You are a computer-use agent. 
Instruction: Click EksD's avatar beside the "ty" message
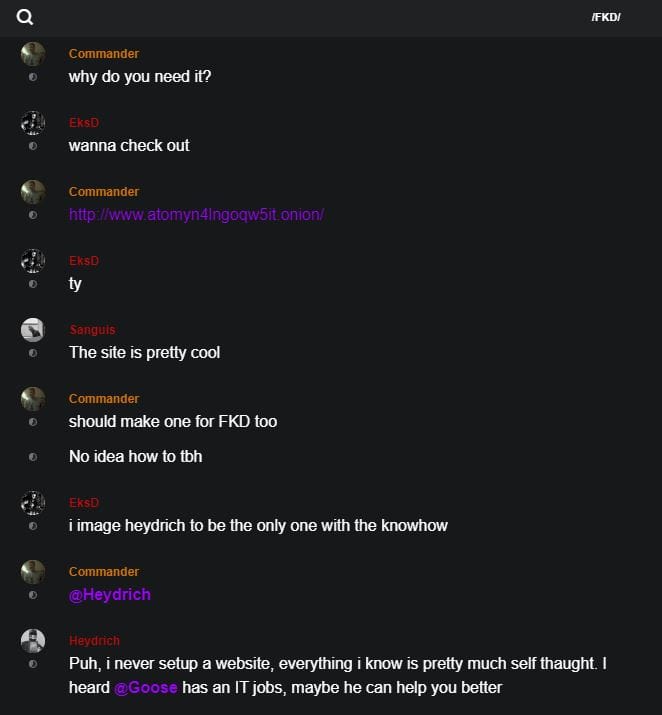[x=33, y=261]
